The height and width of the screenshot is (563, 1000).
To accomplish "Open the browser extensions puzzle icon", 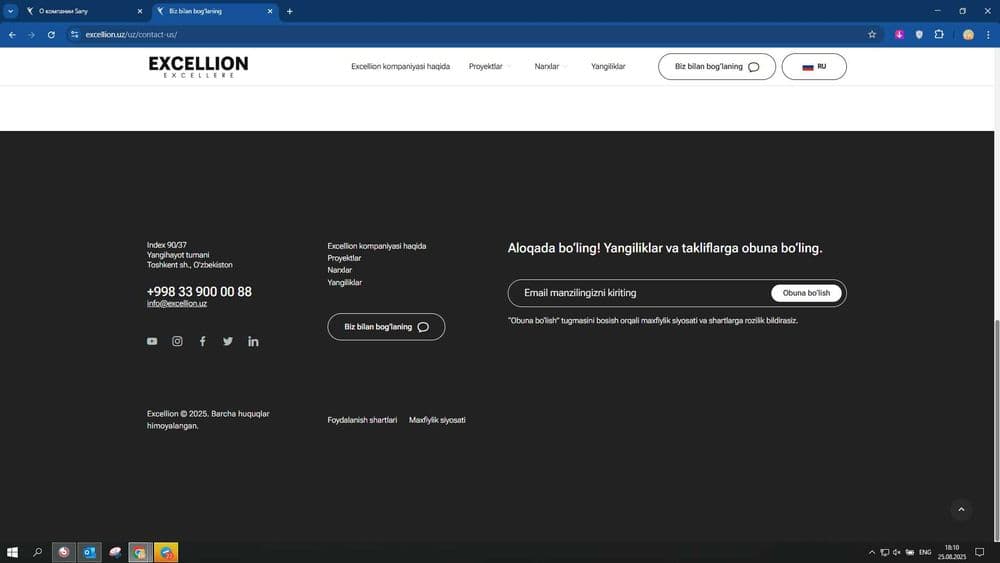I will [x=939, y=34].
